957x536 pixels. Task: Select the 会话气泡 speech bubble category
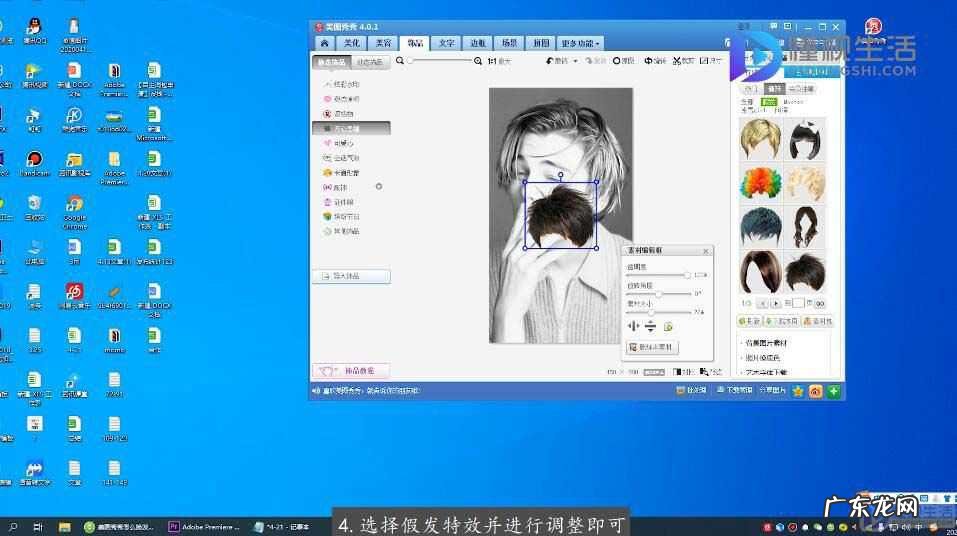coord(342,158)
